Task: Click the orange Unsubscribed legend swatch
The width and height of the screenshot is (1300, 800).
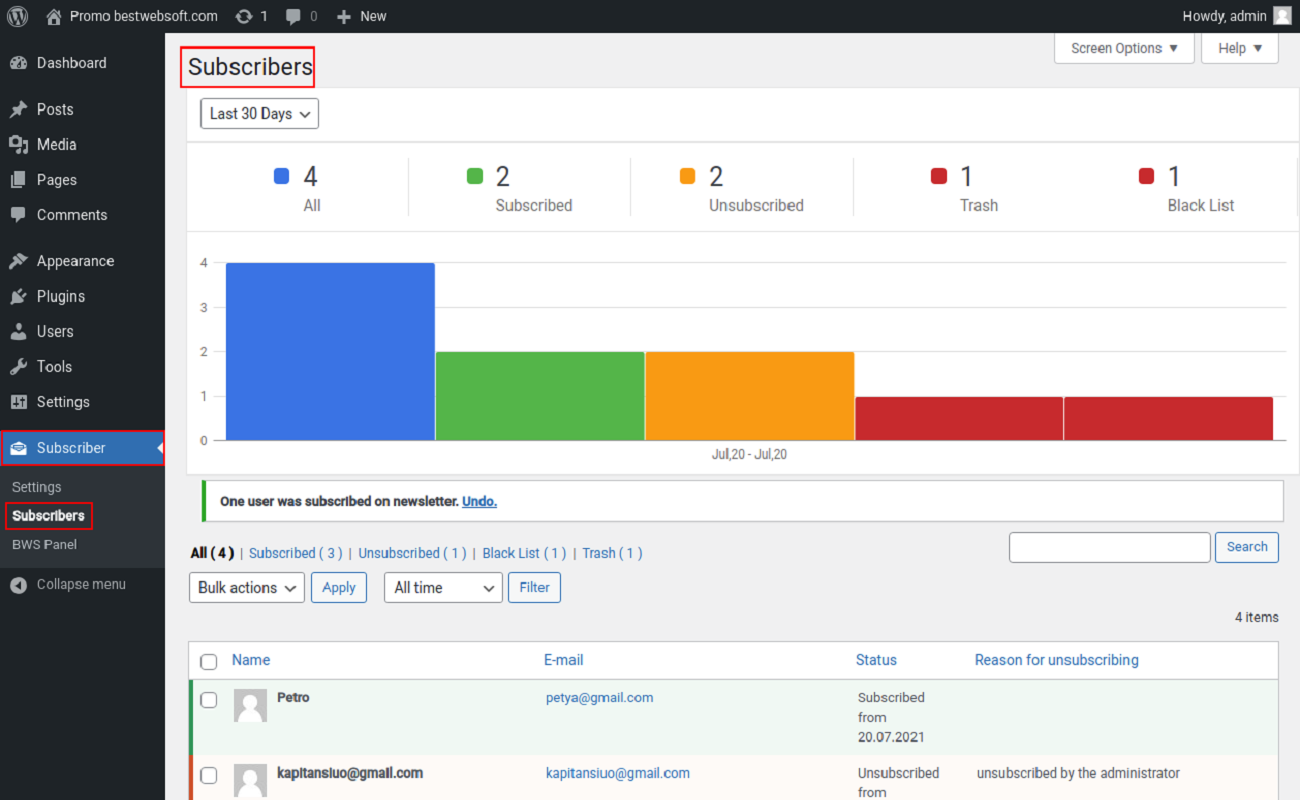Action: [687, 177]
